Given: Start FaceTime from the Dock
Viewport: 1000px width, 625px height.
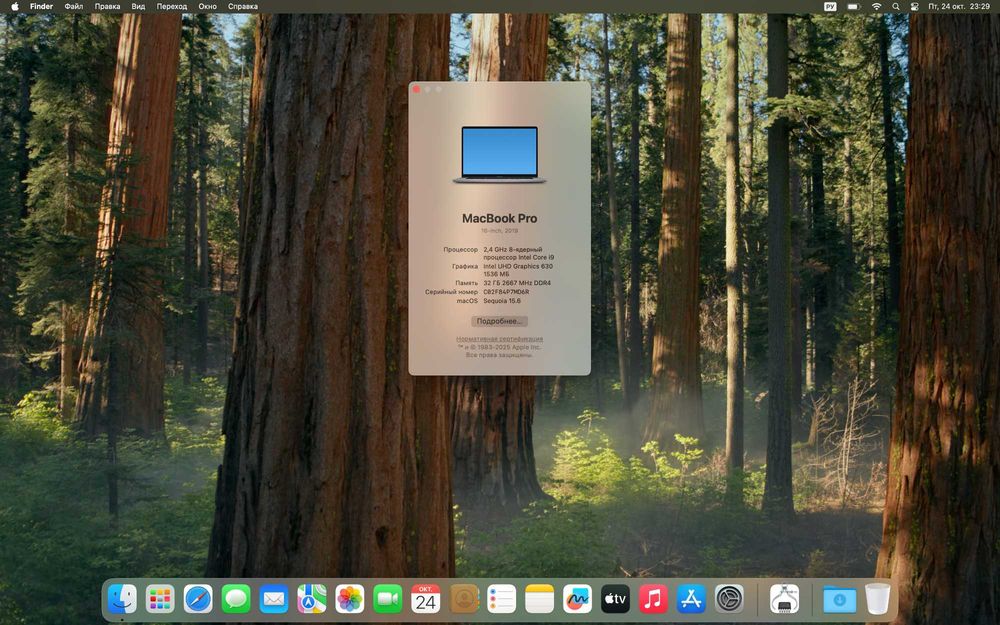Looking at the screenshot, I should (x=388, y=599).
